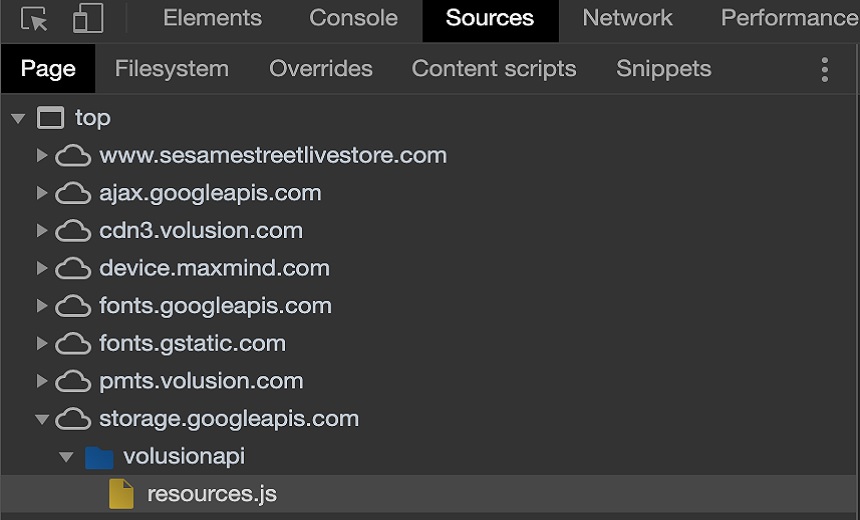Toggle the device toolbar icon
This screenshot has width=860, height=520.
click(x=88, y=18)
